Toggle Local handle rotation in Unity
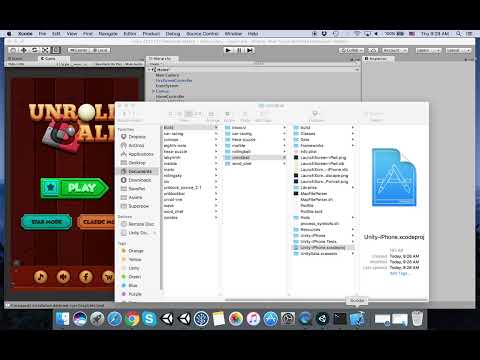This screenshot has height=360, width=480. point(100,50)
